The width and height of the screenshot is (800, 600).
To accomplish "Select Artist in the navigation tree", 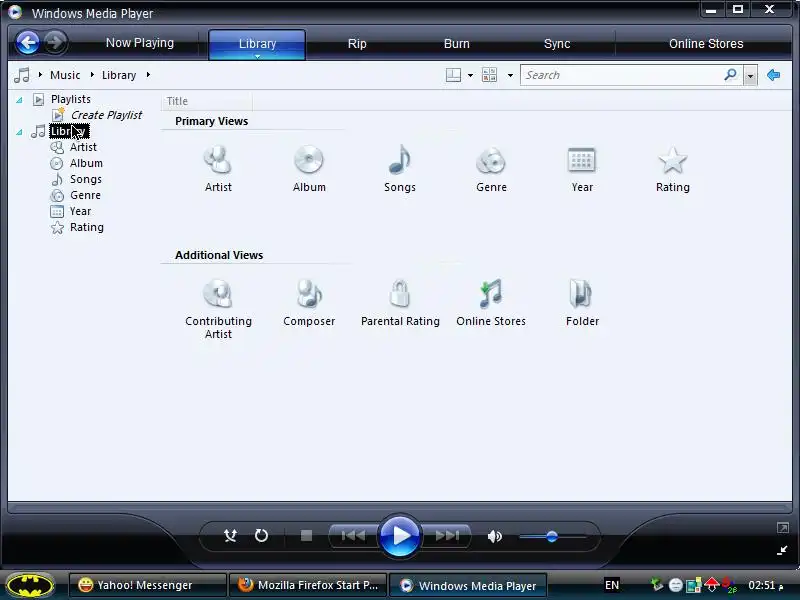I will [83, 147].
